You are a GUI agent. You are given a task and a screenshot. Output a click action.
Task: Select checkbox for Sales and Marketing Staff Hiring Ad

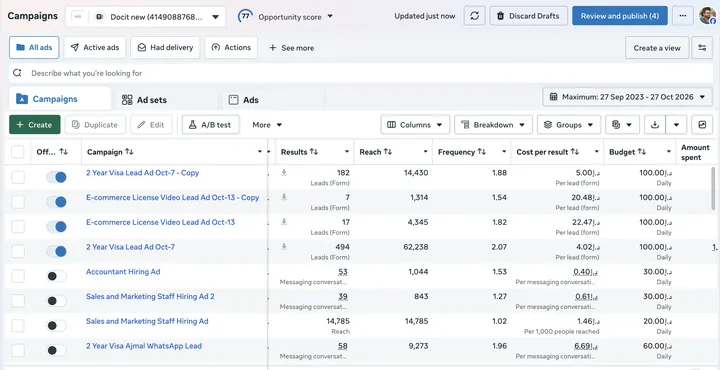point(18,326)
